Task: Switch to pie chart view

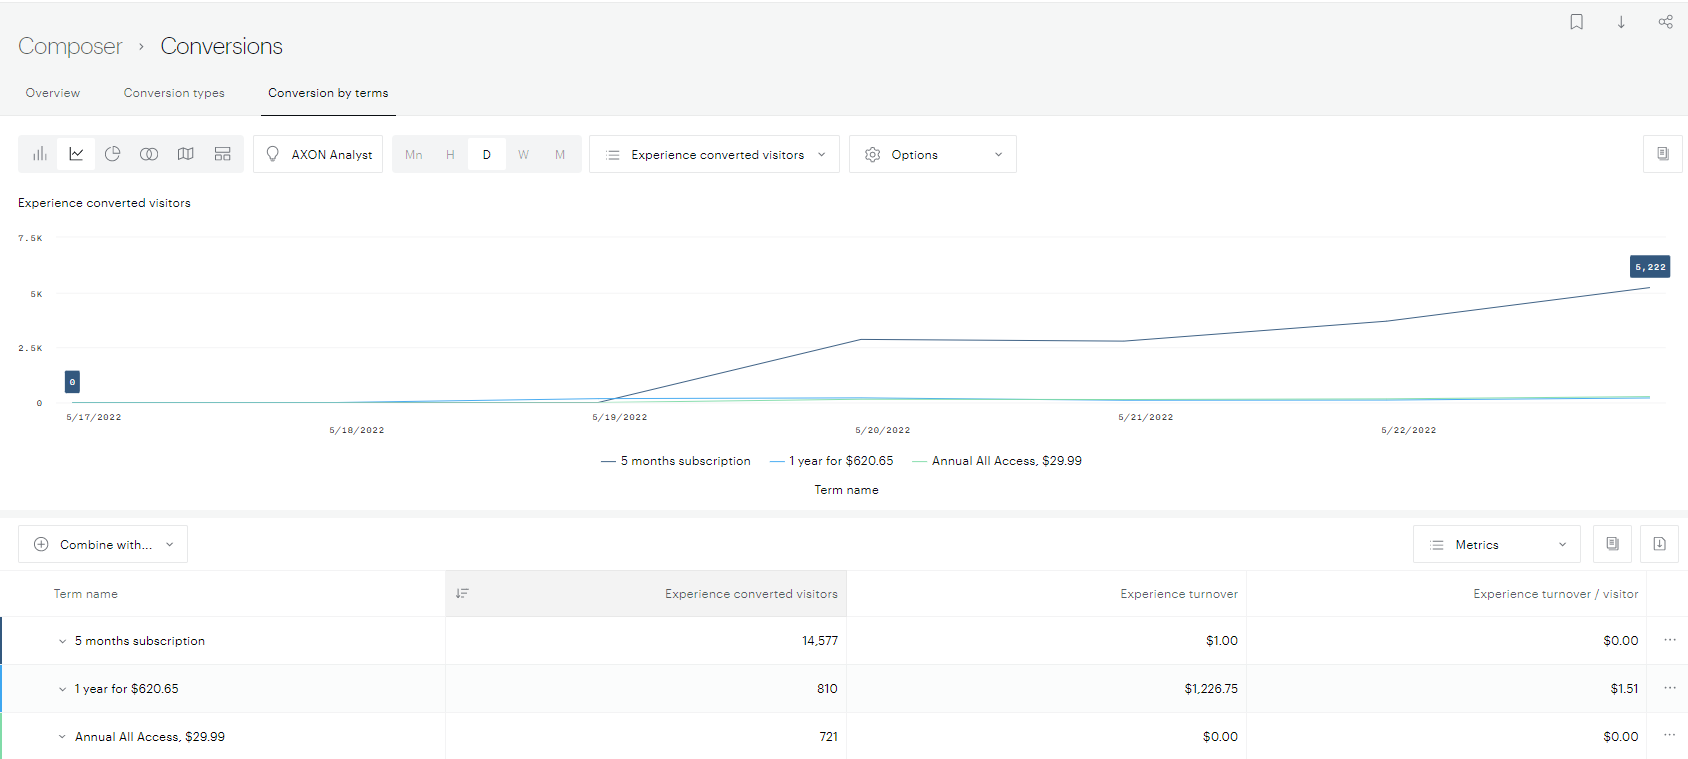Action: [x=113, y=154]
